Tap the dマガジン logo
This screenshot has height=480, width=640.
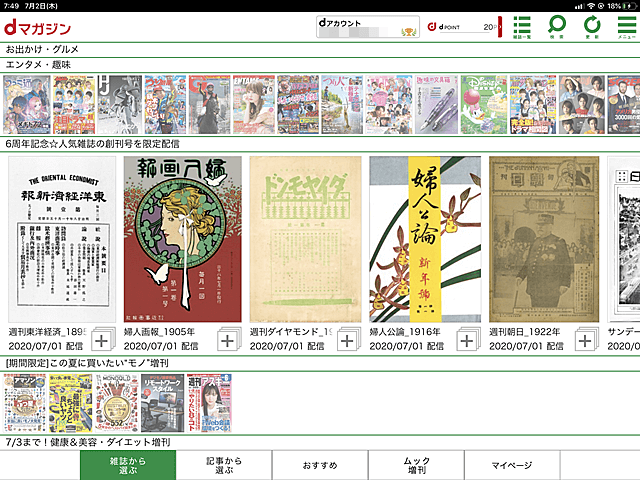tap(37, 27)
